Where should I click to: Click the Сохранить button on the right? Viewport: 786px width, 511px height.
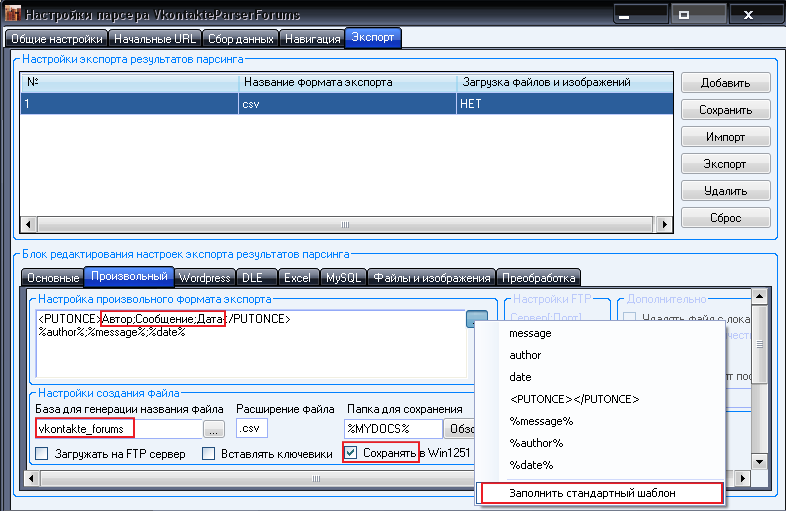[x=725, y=110]
